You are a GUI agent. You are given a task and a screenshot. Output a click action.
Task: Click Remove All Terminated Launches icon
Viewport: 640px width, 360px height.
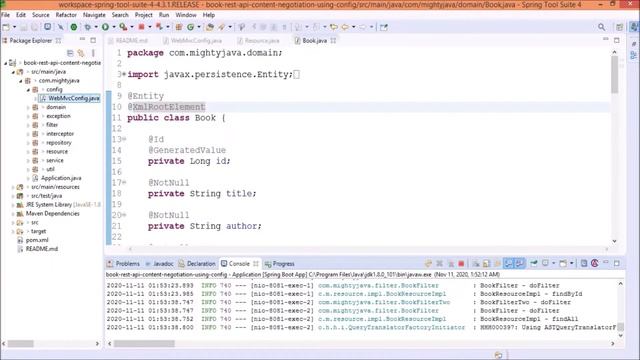click(451, 263)
